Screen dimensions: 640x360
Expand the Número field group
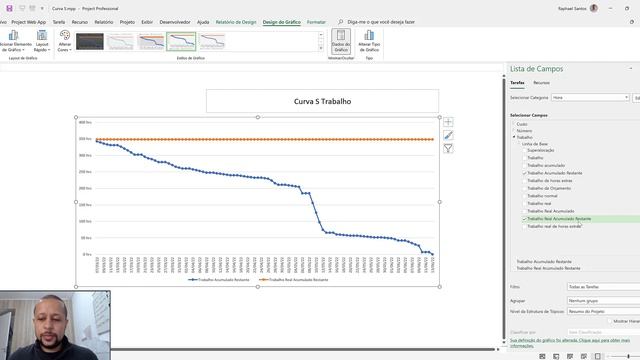pyautogui.click(x=514, y=131)
